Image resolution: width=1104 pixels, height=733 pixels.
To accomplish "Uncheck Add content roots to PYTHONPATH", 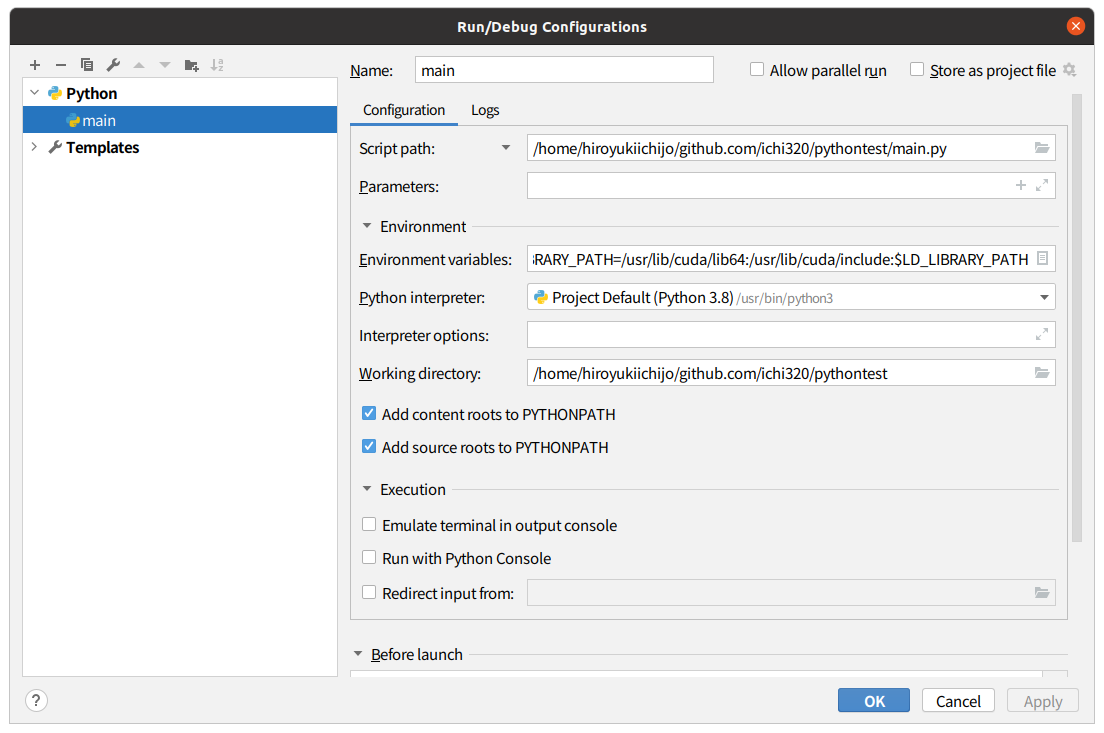I will [369, 414].
